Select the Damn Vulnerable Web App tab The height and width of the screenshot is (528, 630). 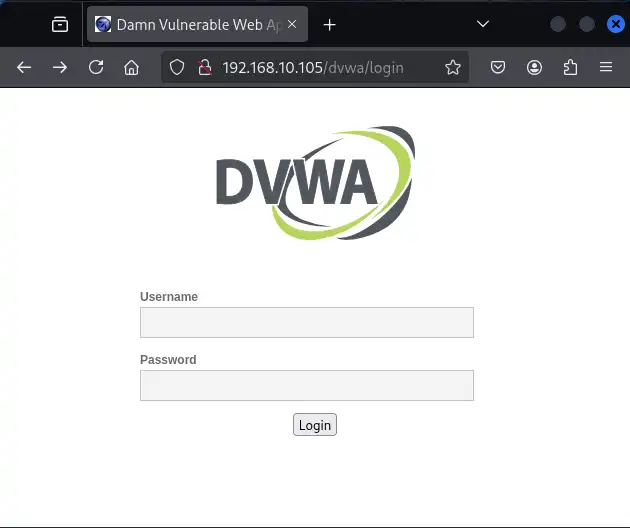[197, 25]
